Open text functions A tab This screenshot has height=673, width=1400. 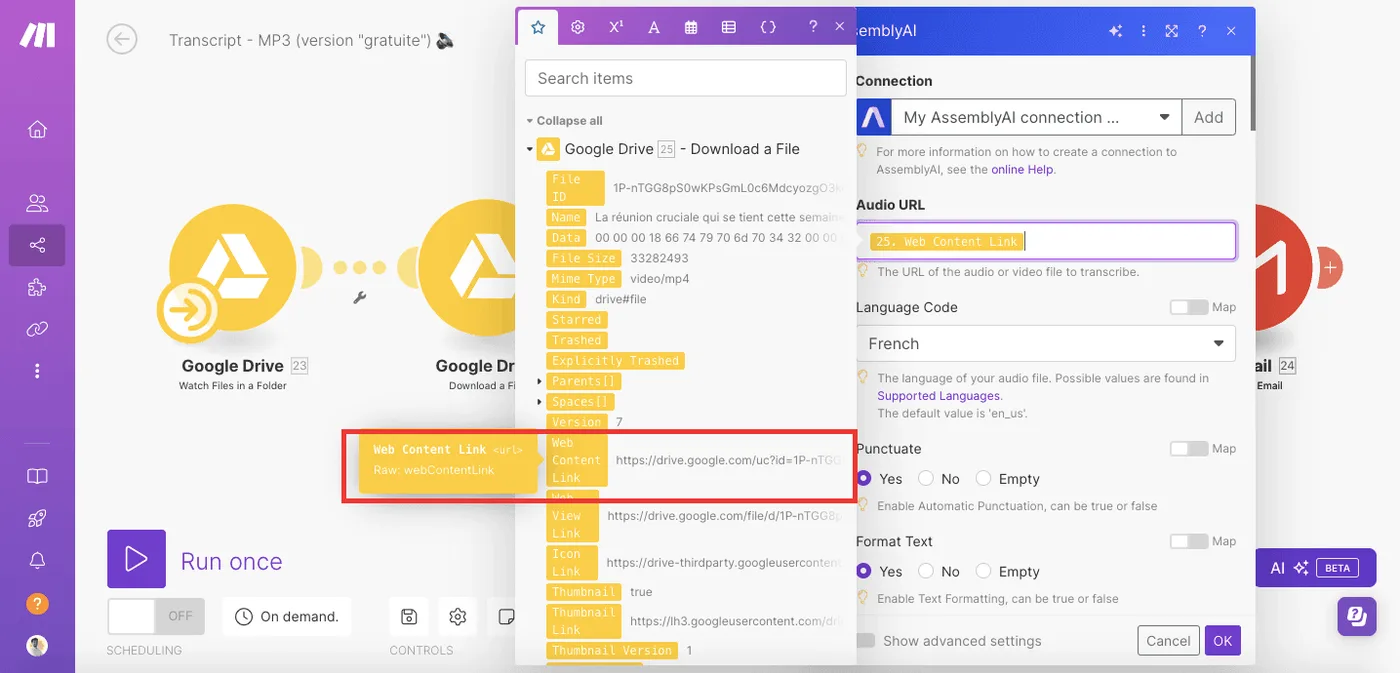[653, 27]
